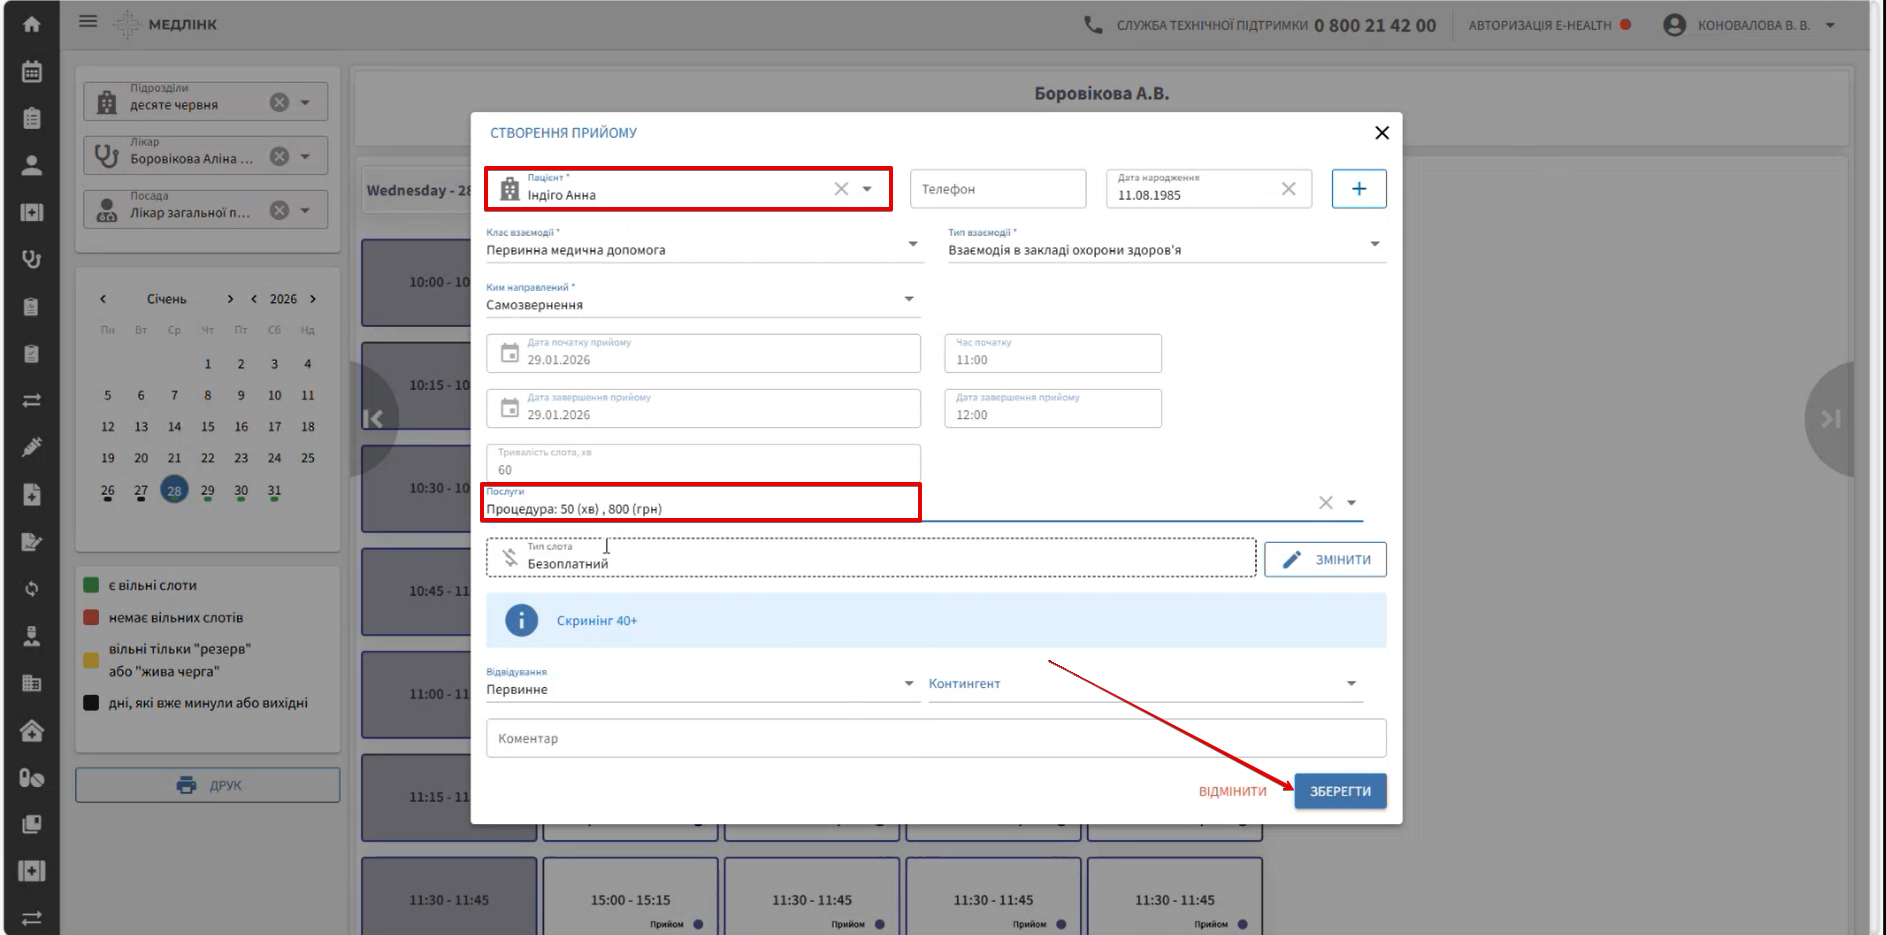
Task: Close the Створення прийому dialog
Action: pos(1381,133)
